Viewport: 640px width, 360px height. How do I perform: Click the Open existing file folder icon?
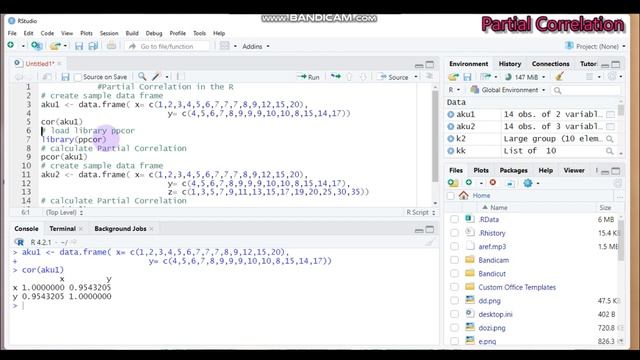point(55,46)
